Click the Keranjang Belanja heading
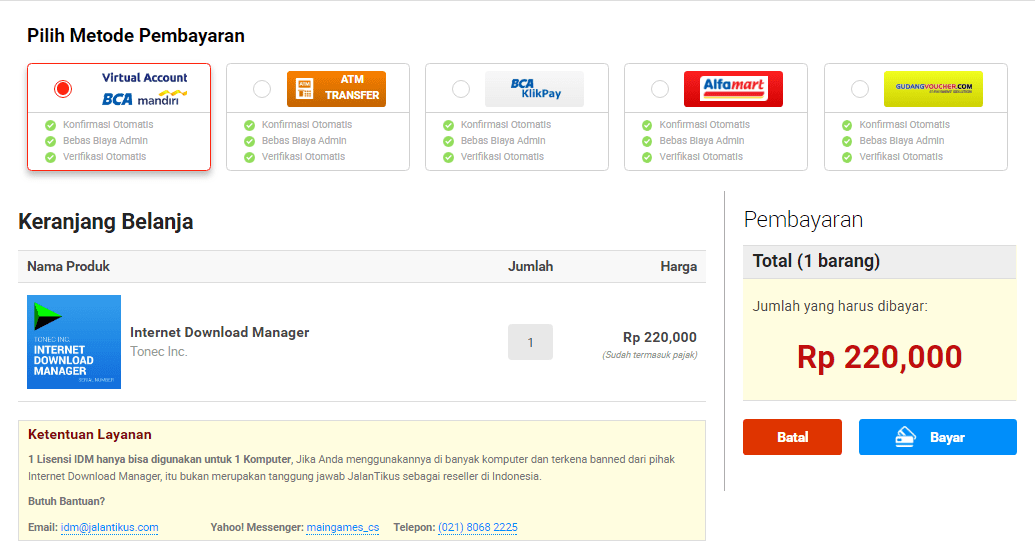 click(106, 222)
